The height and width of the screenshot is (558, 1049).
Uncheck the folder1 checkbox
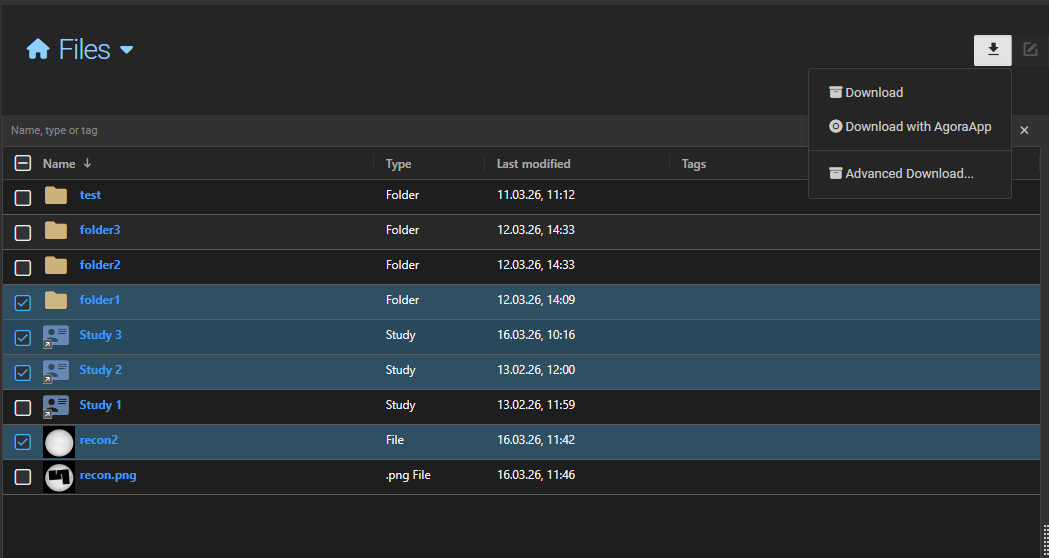click(23, 302)
